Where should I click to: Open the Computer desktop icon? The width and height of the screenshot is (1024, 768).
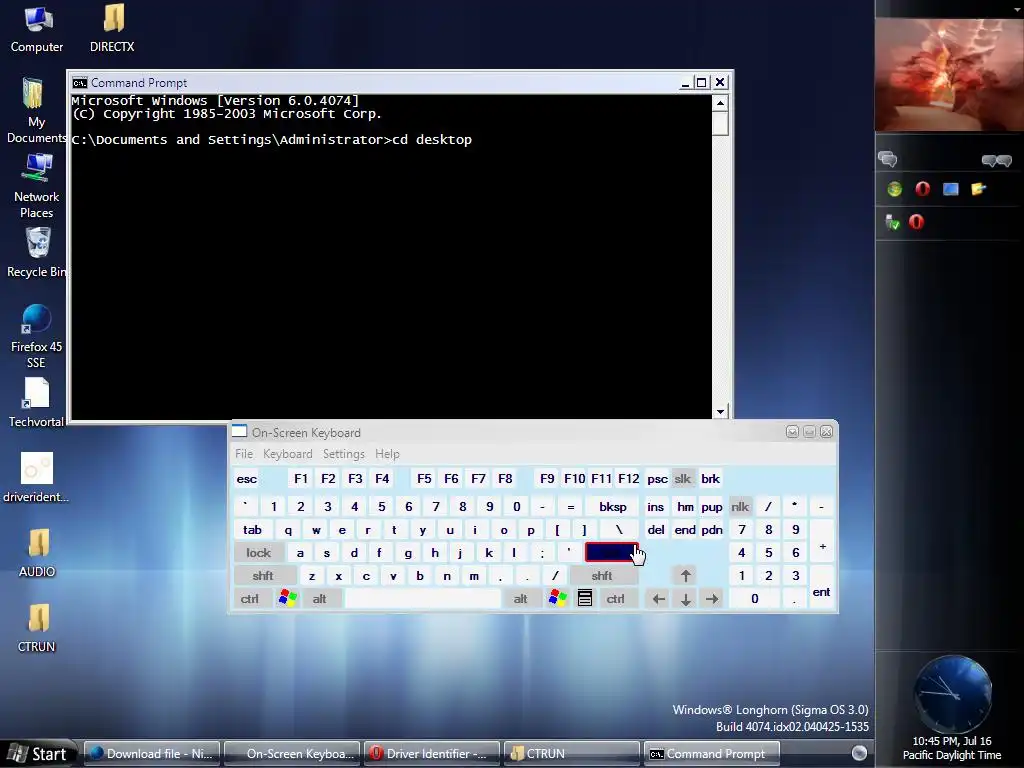click(x=37, y=29)
